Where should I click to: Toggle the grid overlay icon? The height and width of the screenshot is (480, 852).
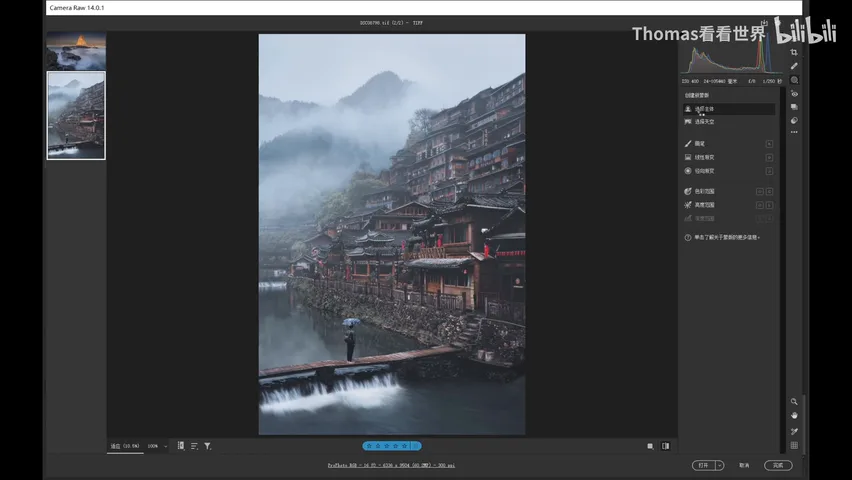tap(794, 445)
